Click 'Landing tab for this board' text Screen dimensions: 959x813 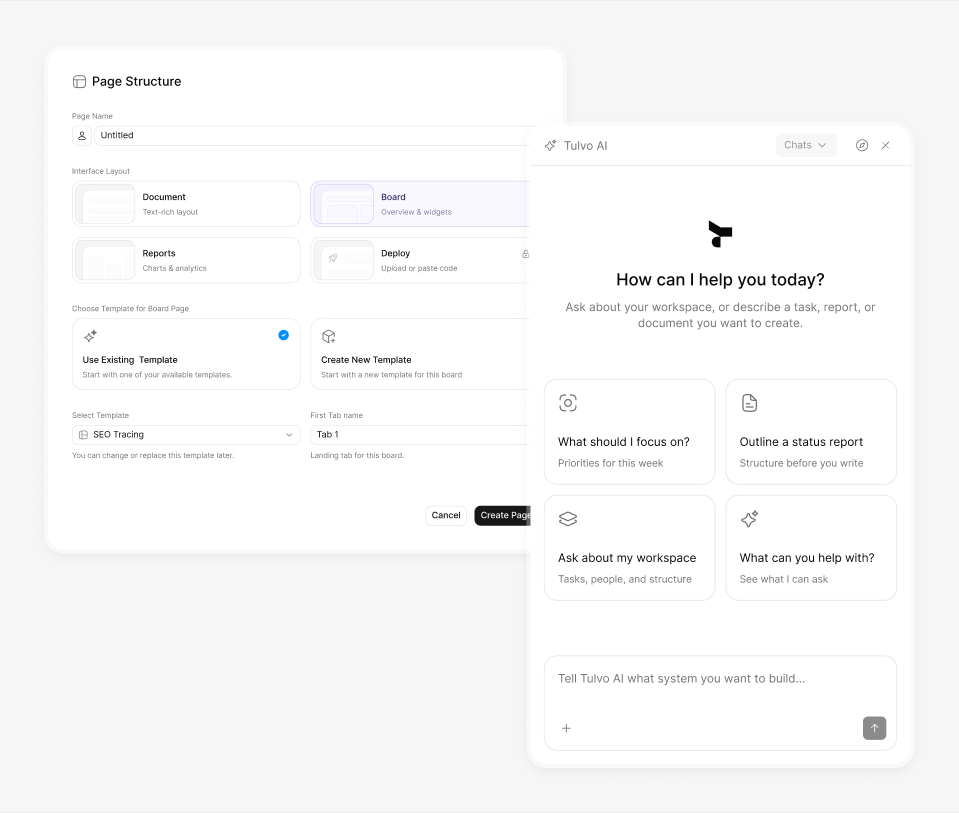point(357,455)
